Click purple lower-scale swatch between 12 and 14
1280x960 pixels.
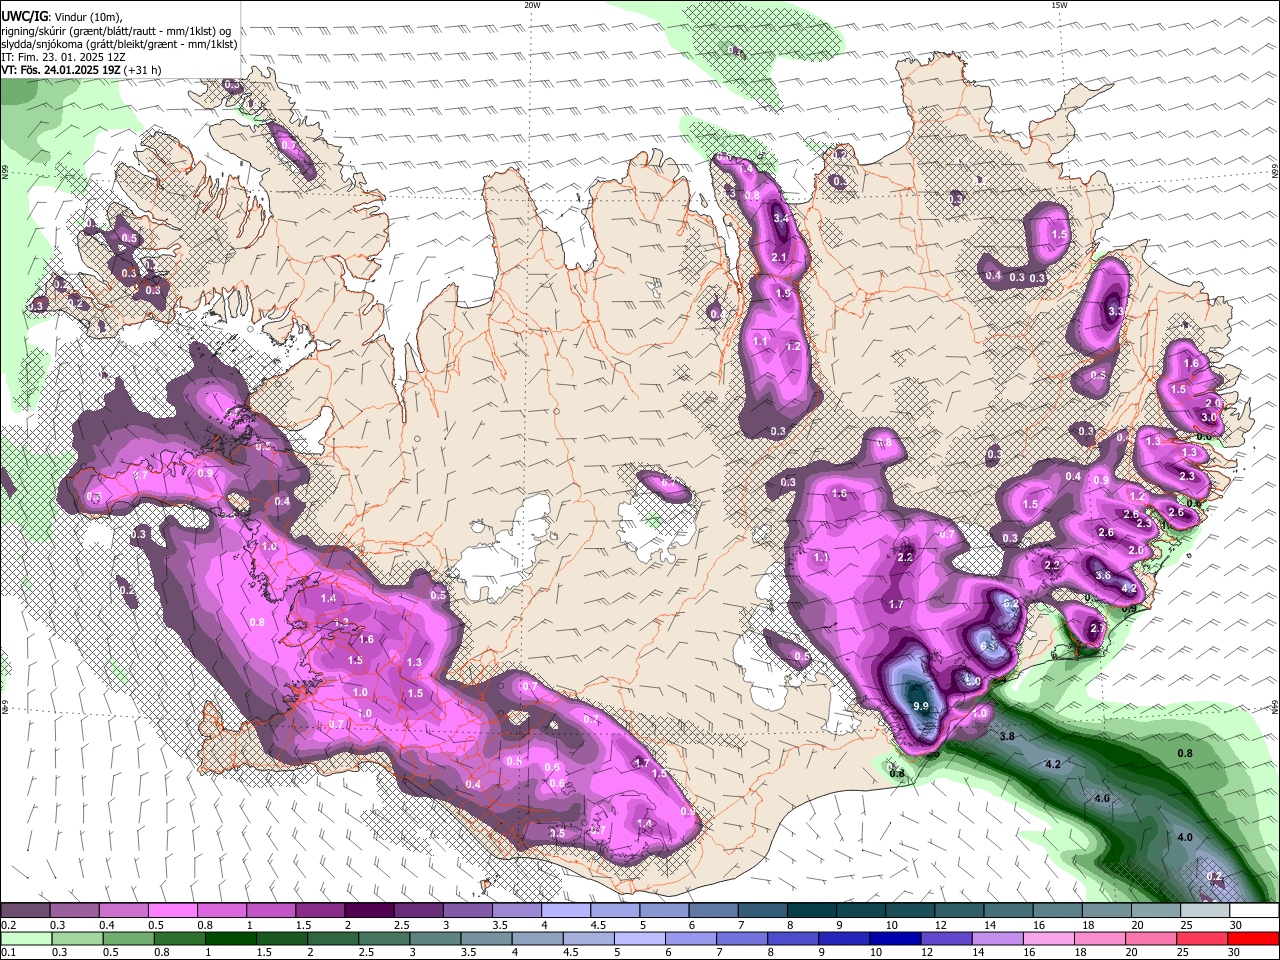[x=945, y=938]
